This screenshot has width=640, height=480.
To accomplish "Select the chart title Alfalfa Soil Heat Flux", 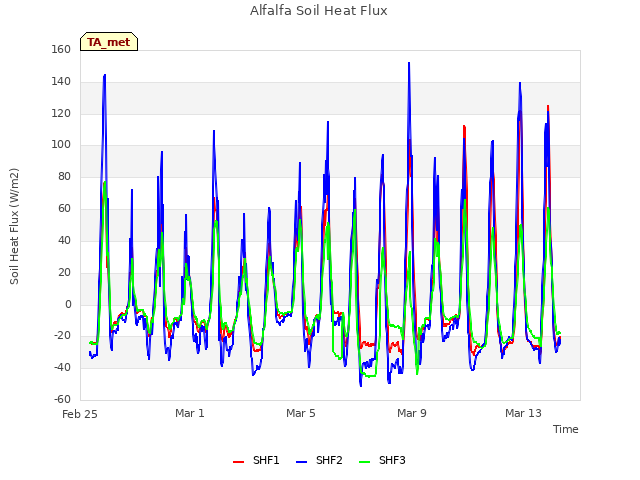I will coord(319,11).
